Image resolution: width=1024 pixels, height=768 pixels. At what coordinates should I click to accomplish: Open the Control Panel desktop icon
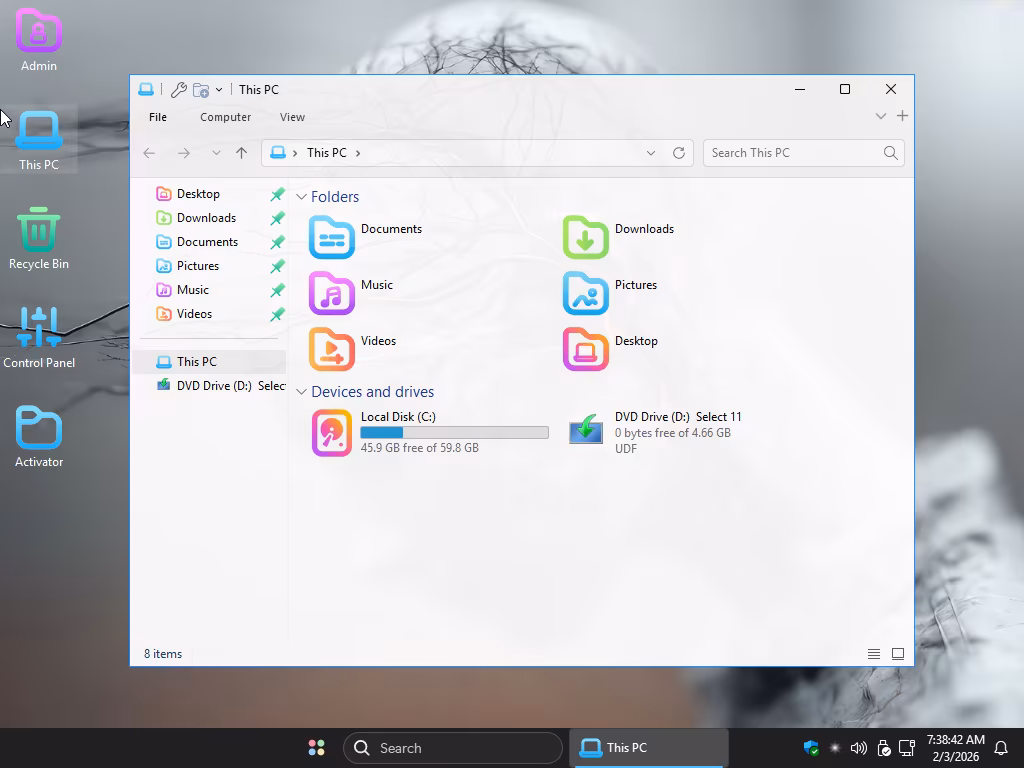click(x=39, y=329)
